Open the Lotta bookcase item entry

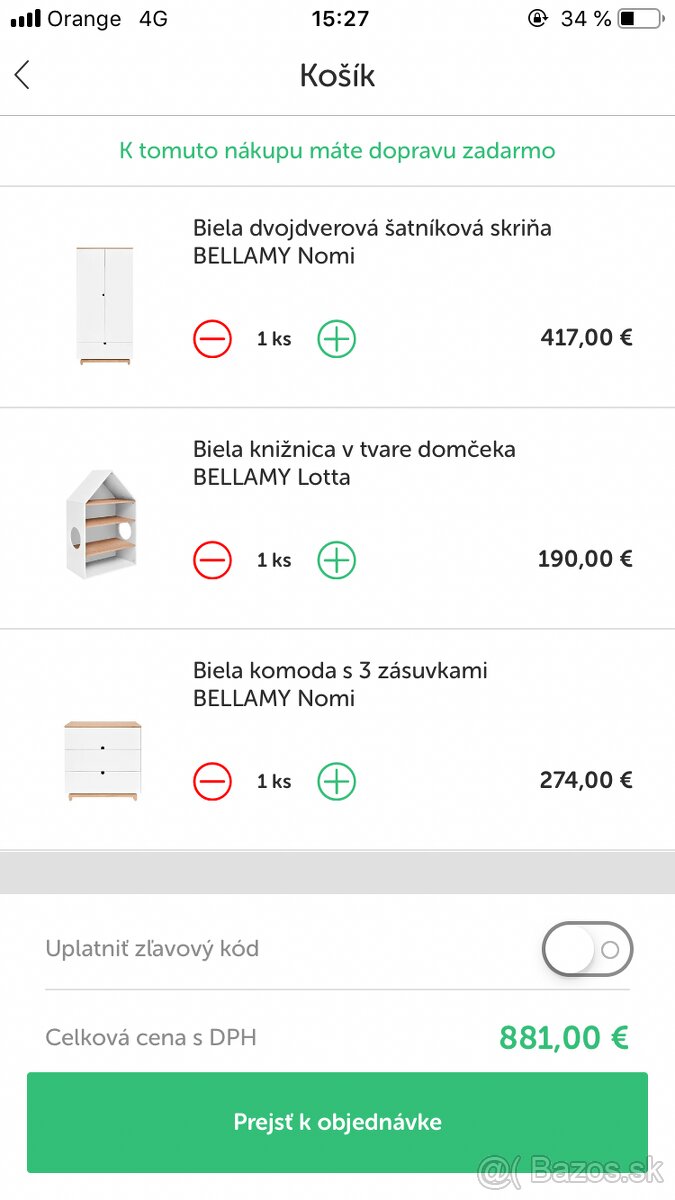(x=353, y=463)
